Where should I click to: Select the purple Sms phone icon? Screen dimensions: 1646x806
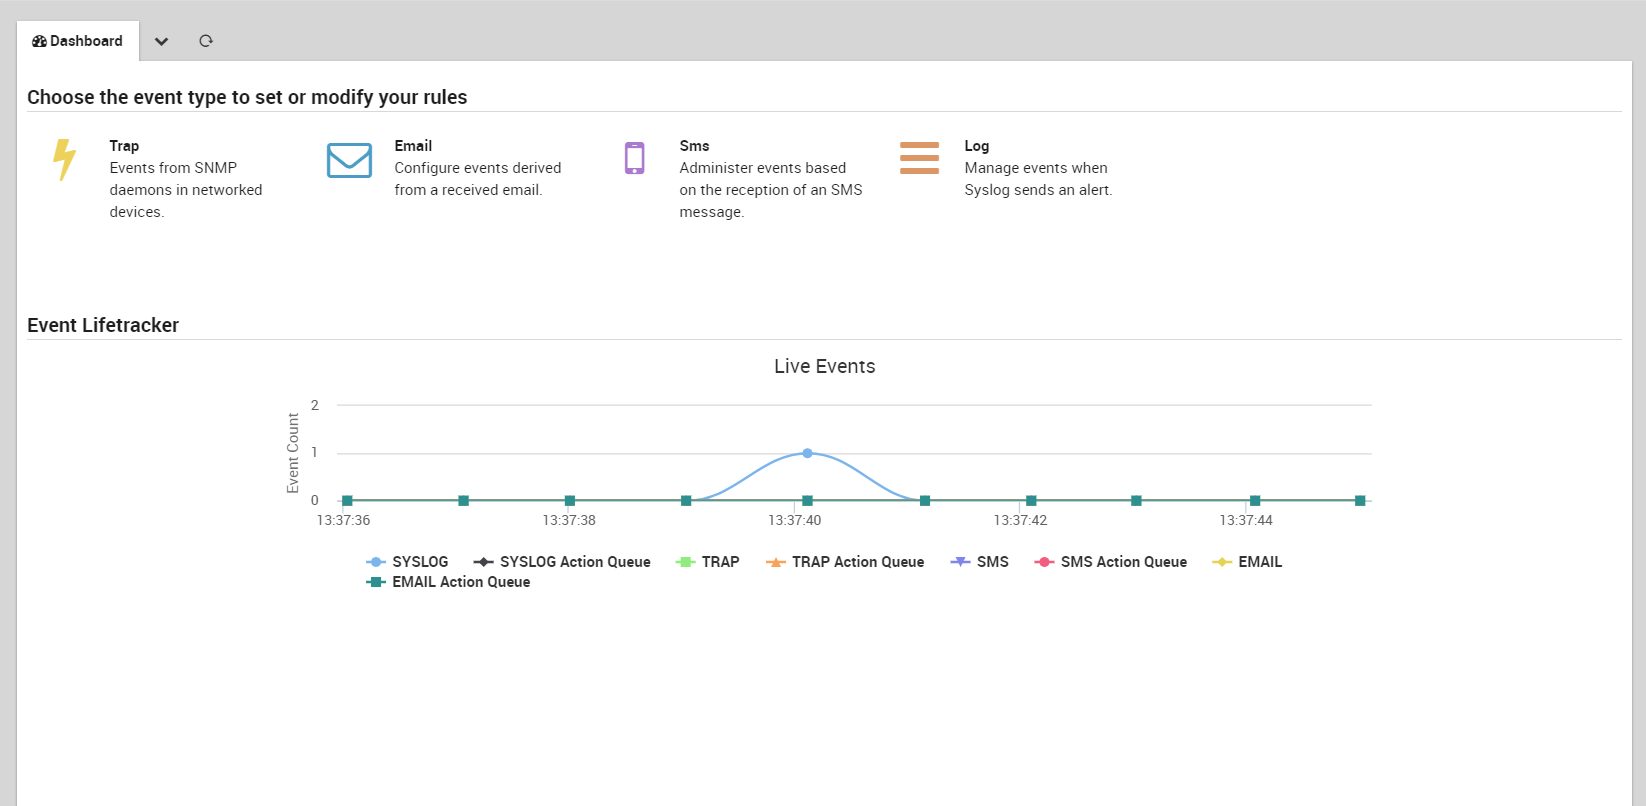pyautogui.click(x=634, y=158)
